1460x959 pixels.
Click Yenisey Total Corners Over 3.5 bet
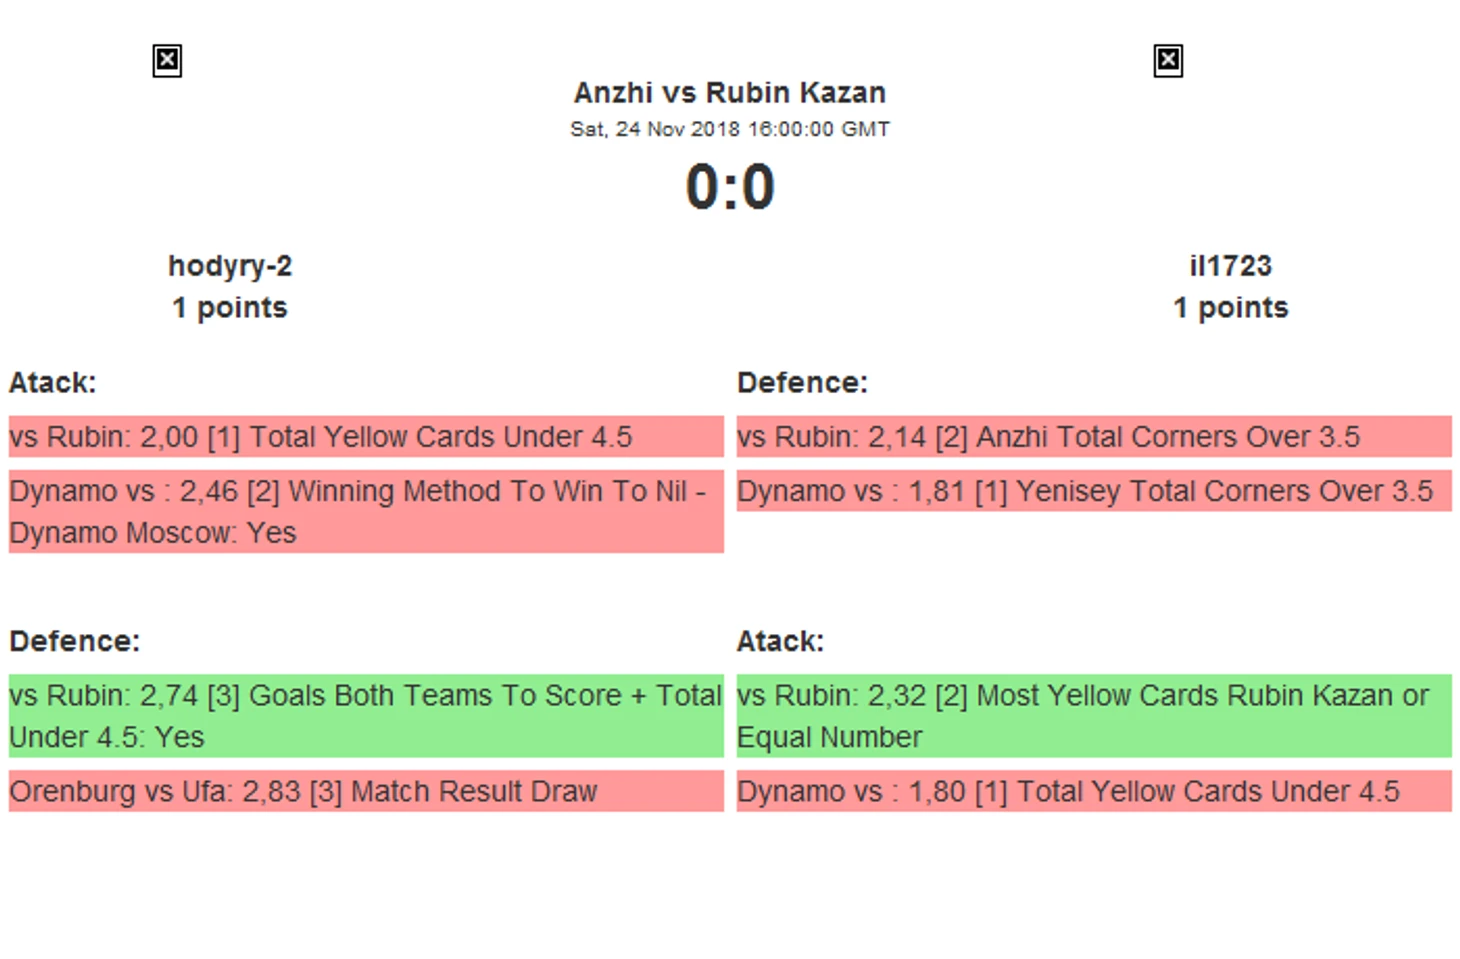1094,491
